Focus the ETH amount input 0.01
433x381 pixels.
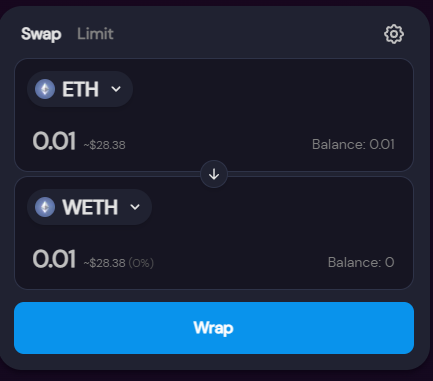pos(54,141)
